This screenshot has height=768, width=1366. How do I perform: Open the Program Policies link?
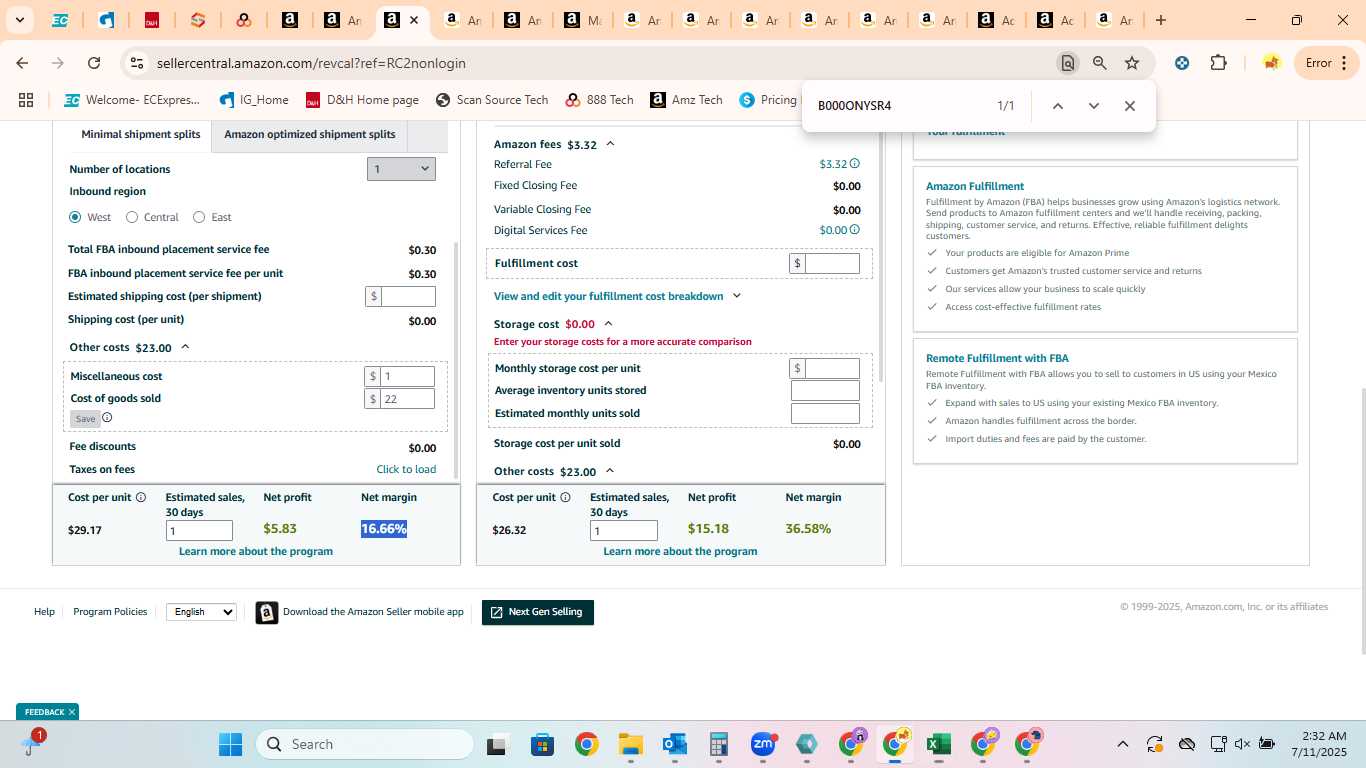tap(110, 612)
